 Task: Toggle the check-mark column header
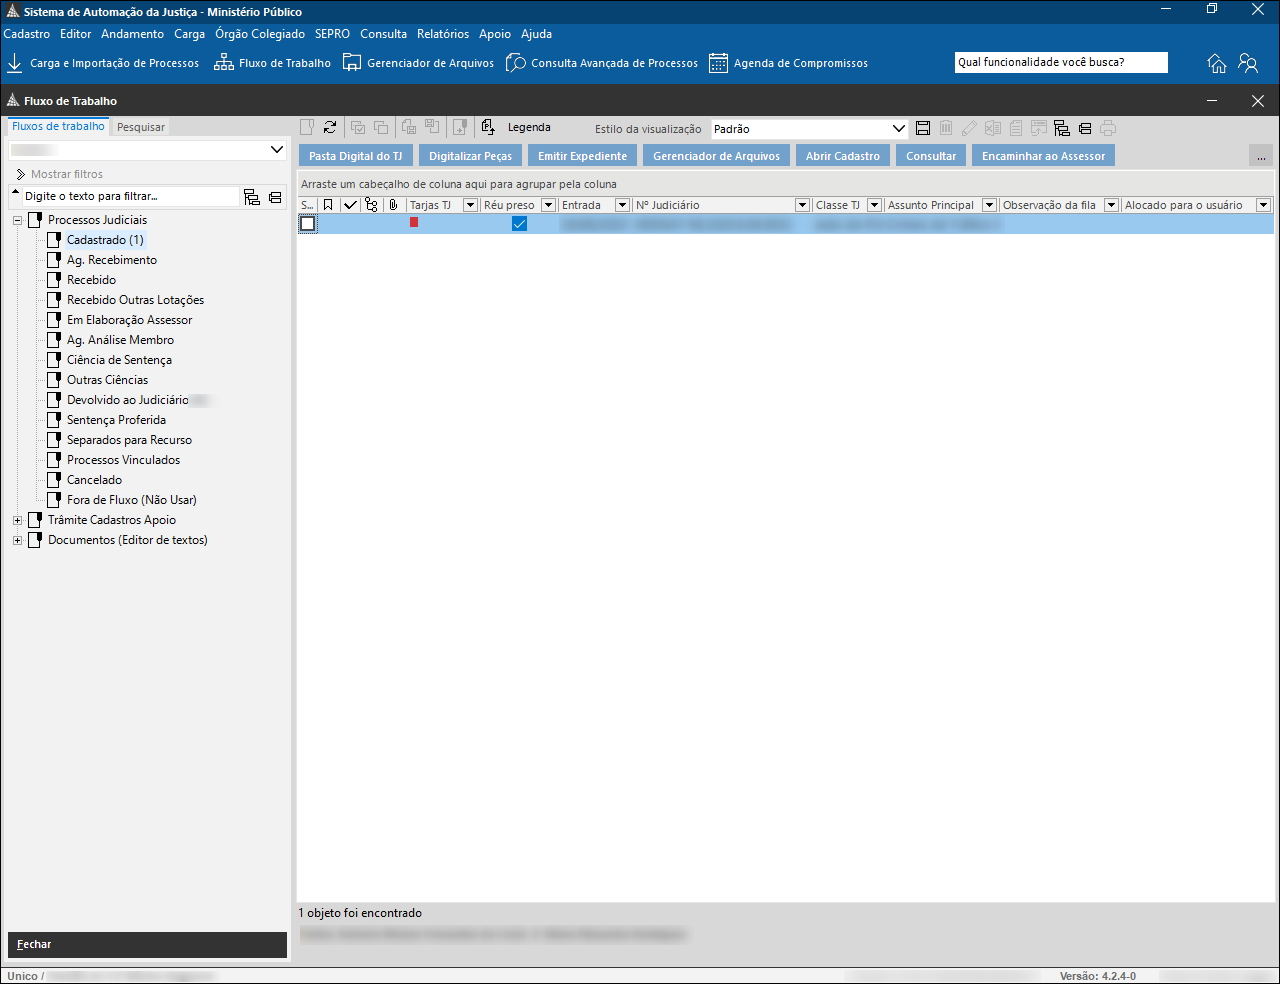click(350, 205)
